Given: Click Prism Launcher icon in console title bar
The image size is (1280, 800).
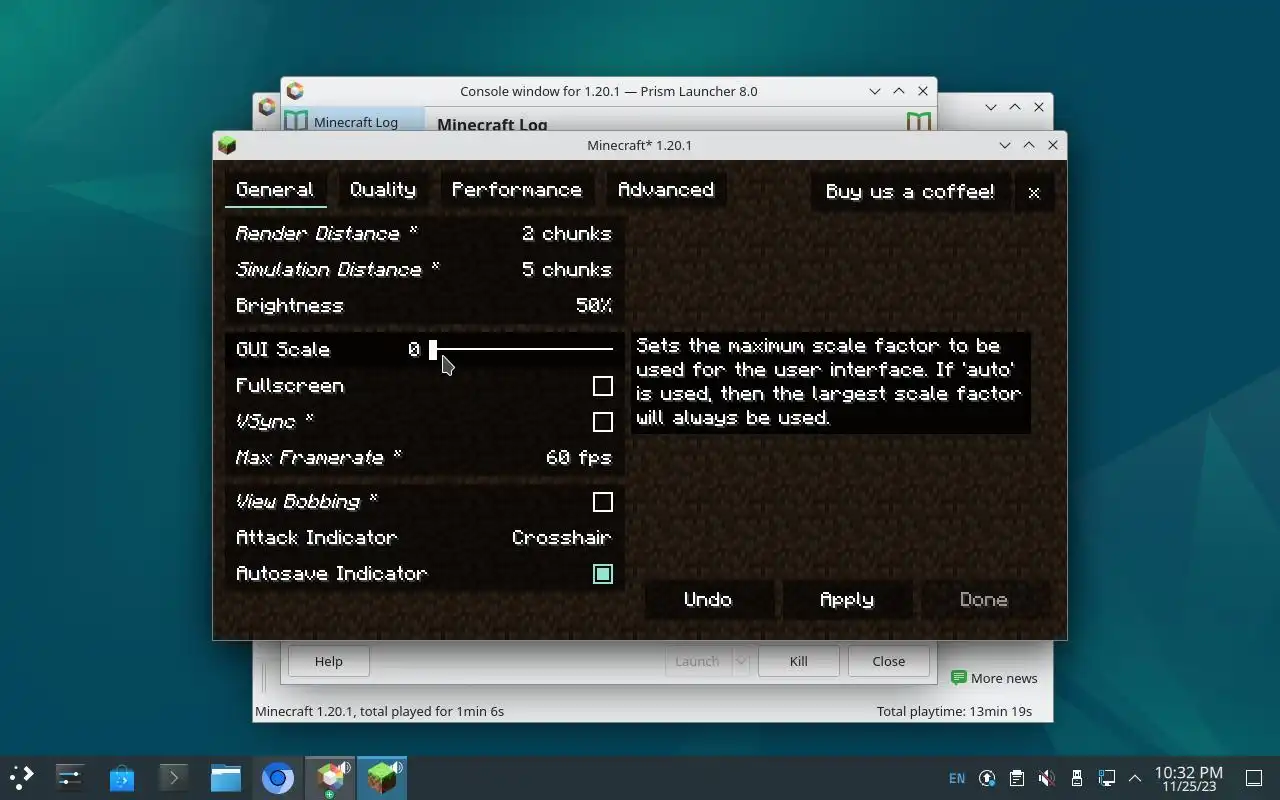Looking at the screenshot, I should [x=295, y=91].
